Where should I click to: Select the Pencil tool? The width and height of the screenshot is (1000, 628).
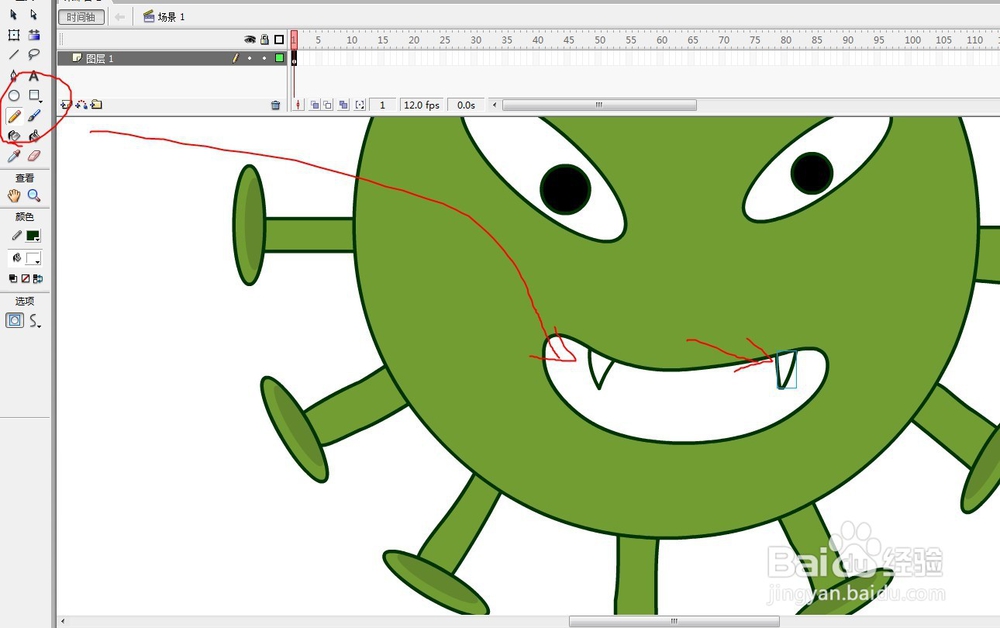[14, 116]
